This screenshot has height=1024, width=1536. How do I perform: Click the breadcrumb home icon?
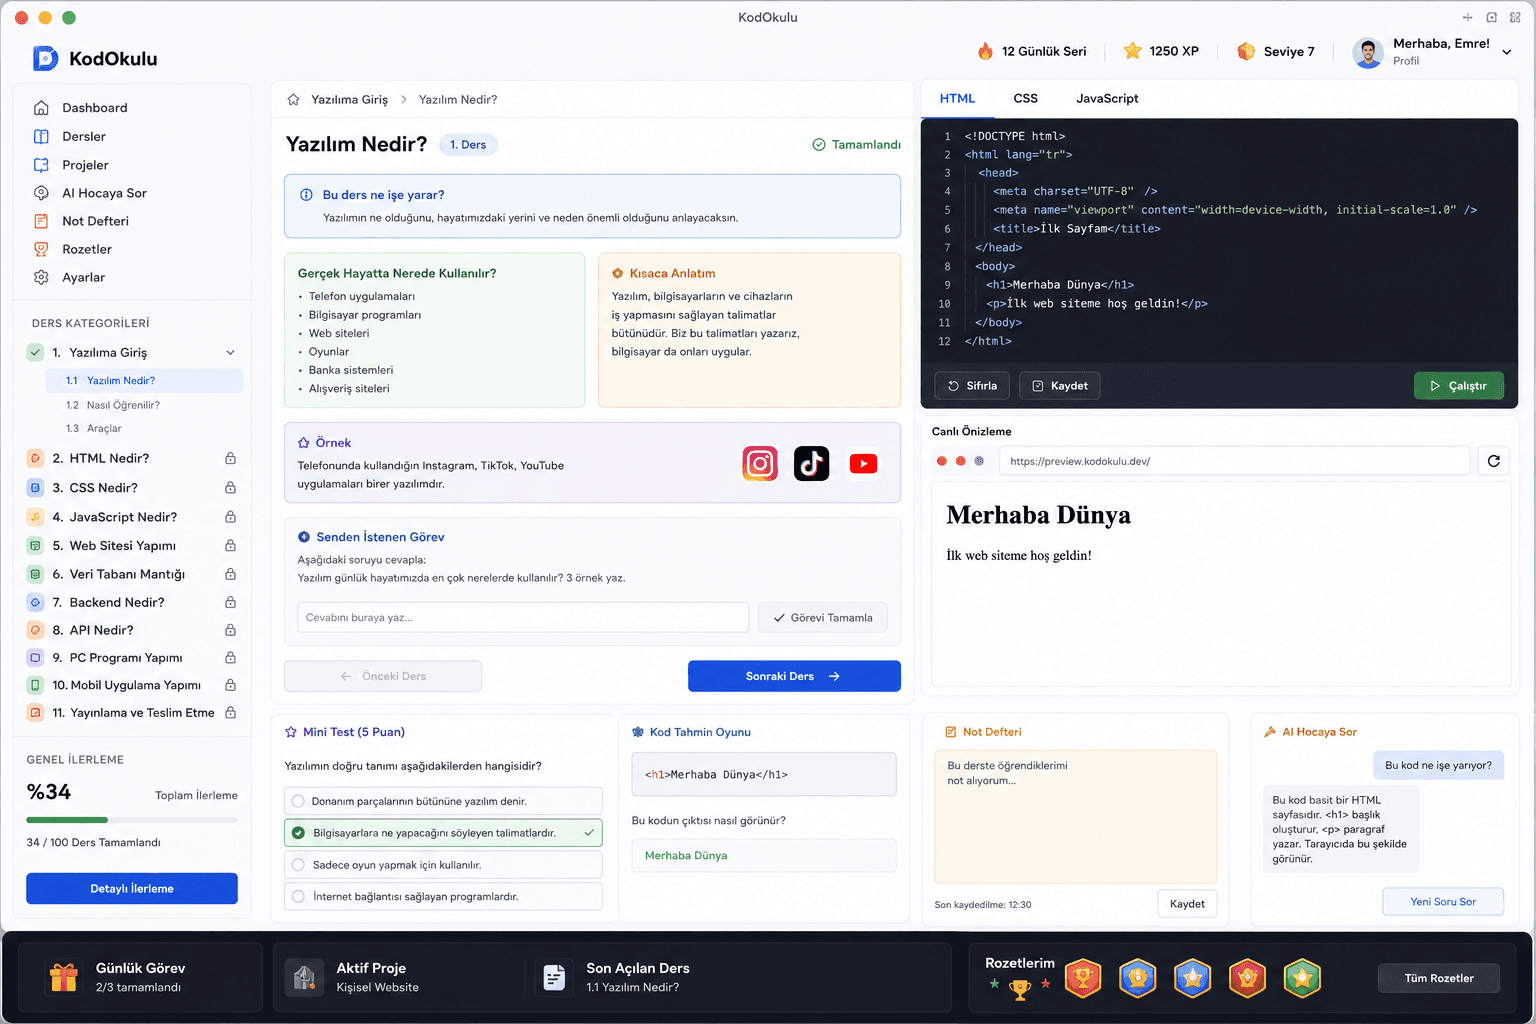pyautogui.click(x=293, y=99)
